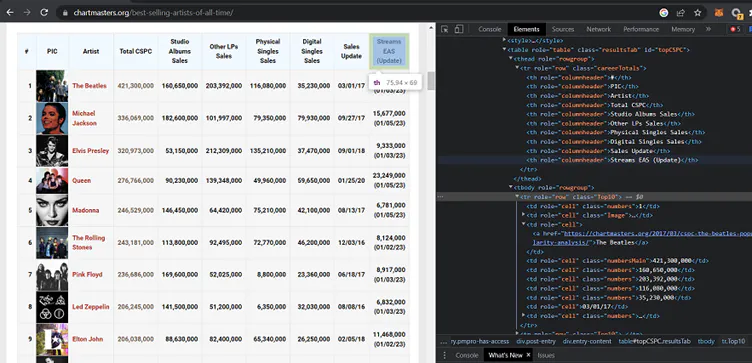Click the Google icon in address bar
752x363 pixels.
pyautogui.click(x=664, y=13)
